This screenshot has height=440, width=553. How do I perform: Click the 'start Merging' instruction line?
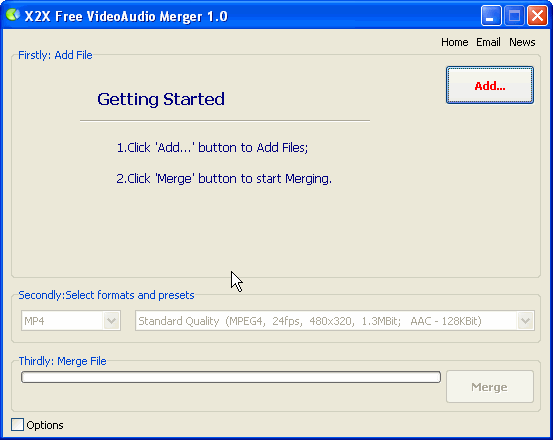tap(224, 179)
